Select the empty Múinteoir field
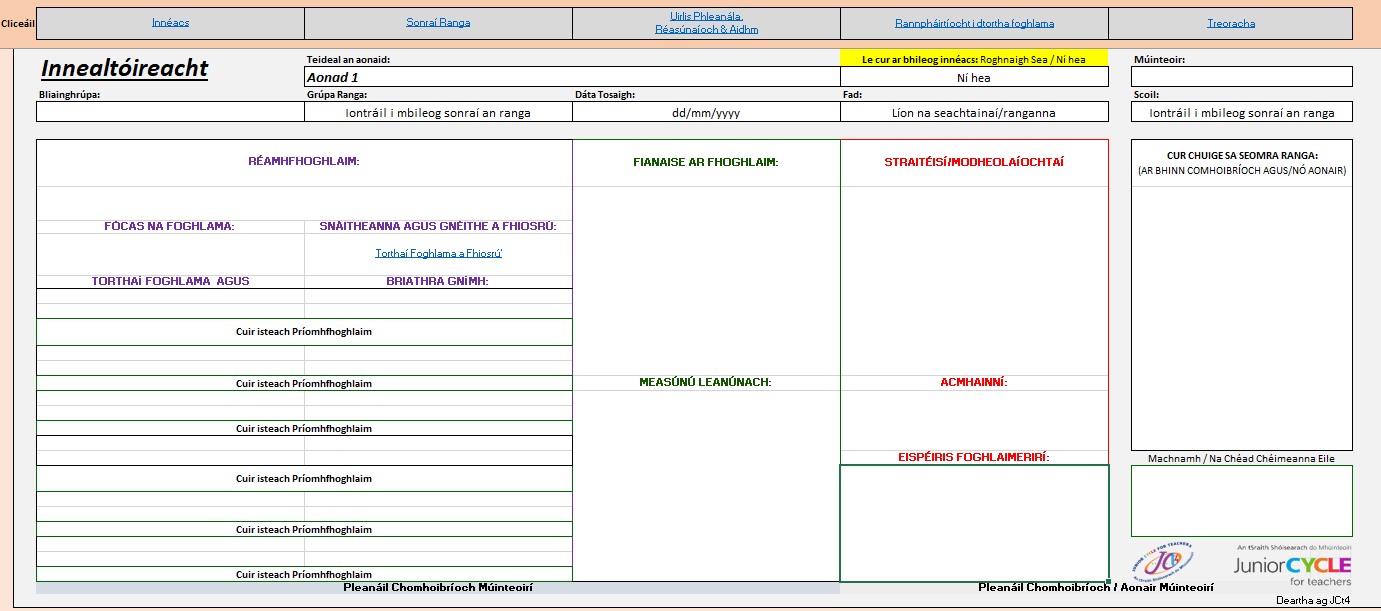This screenshot has width=1381, height=611. [x=1242, y=77]
